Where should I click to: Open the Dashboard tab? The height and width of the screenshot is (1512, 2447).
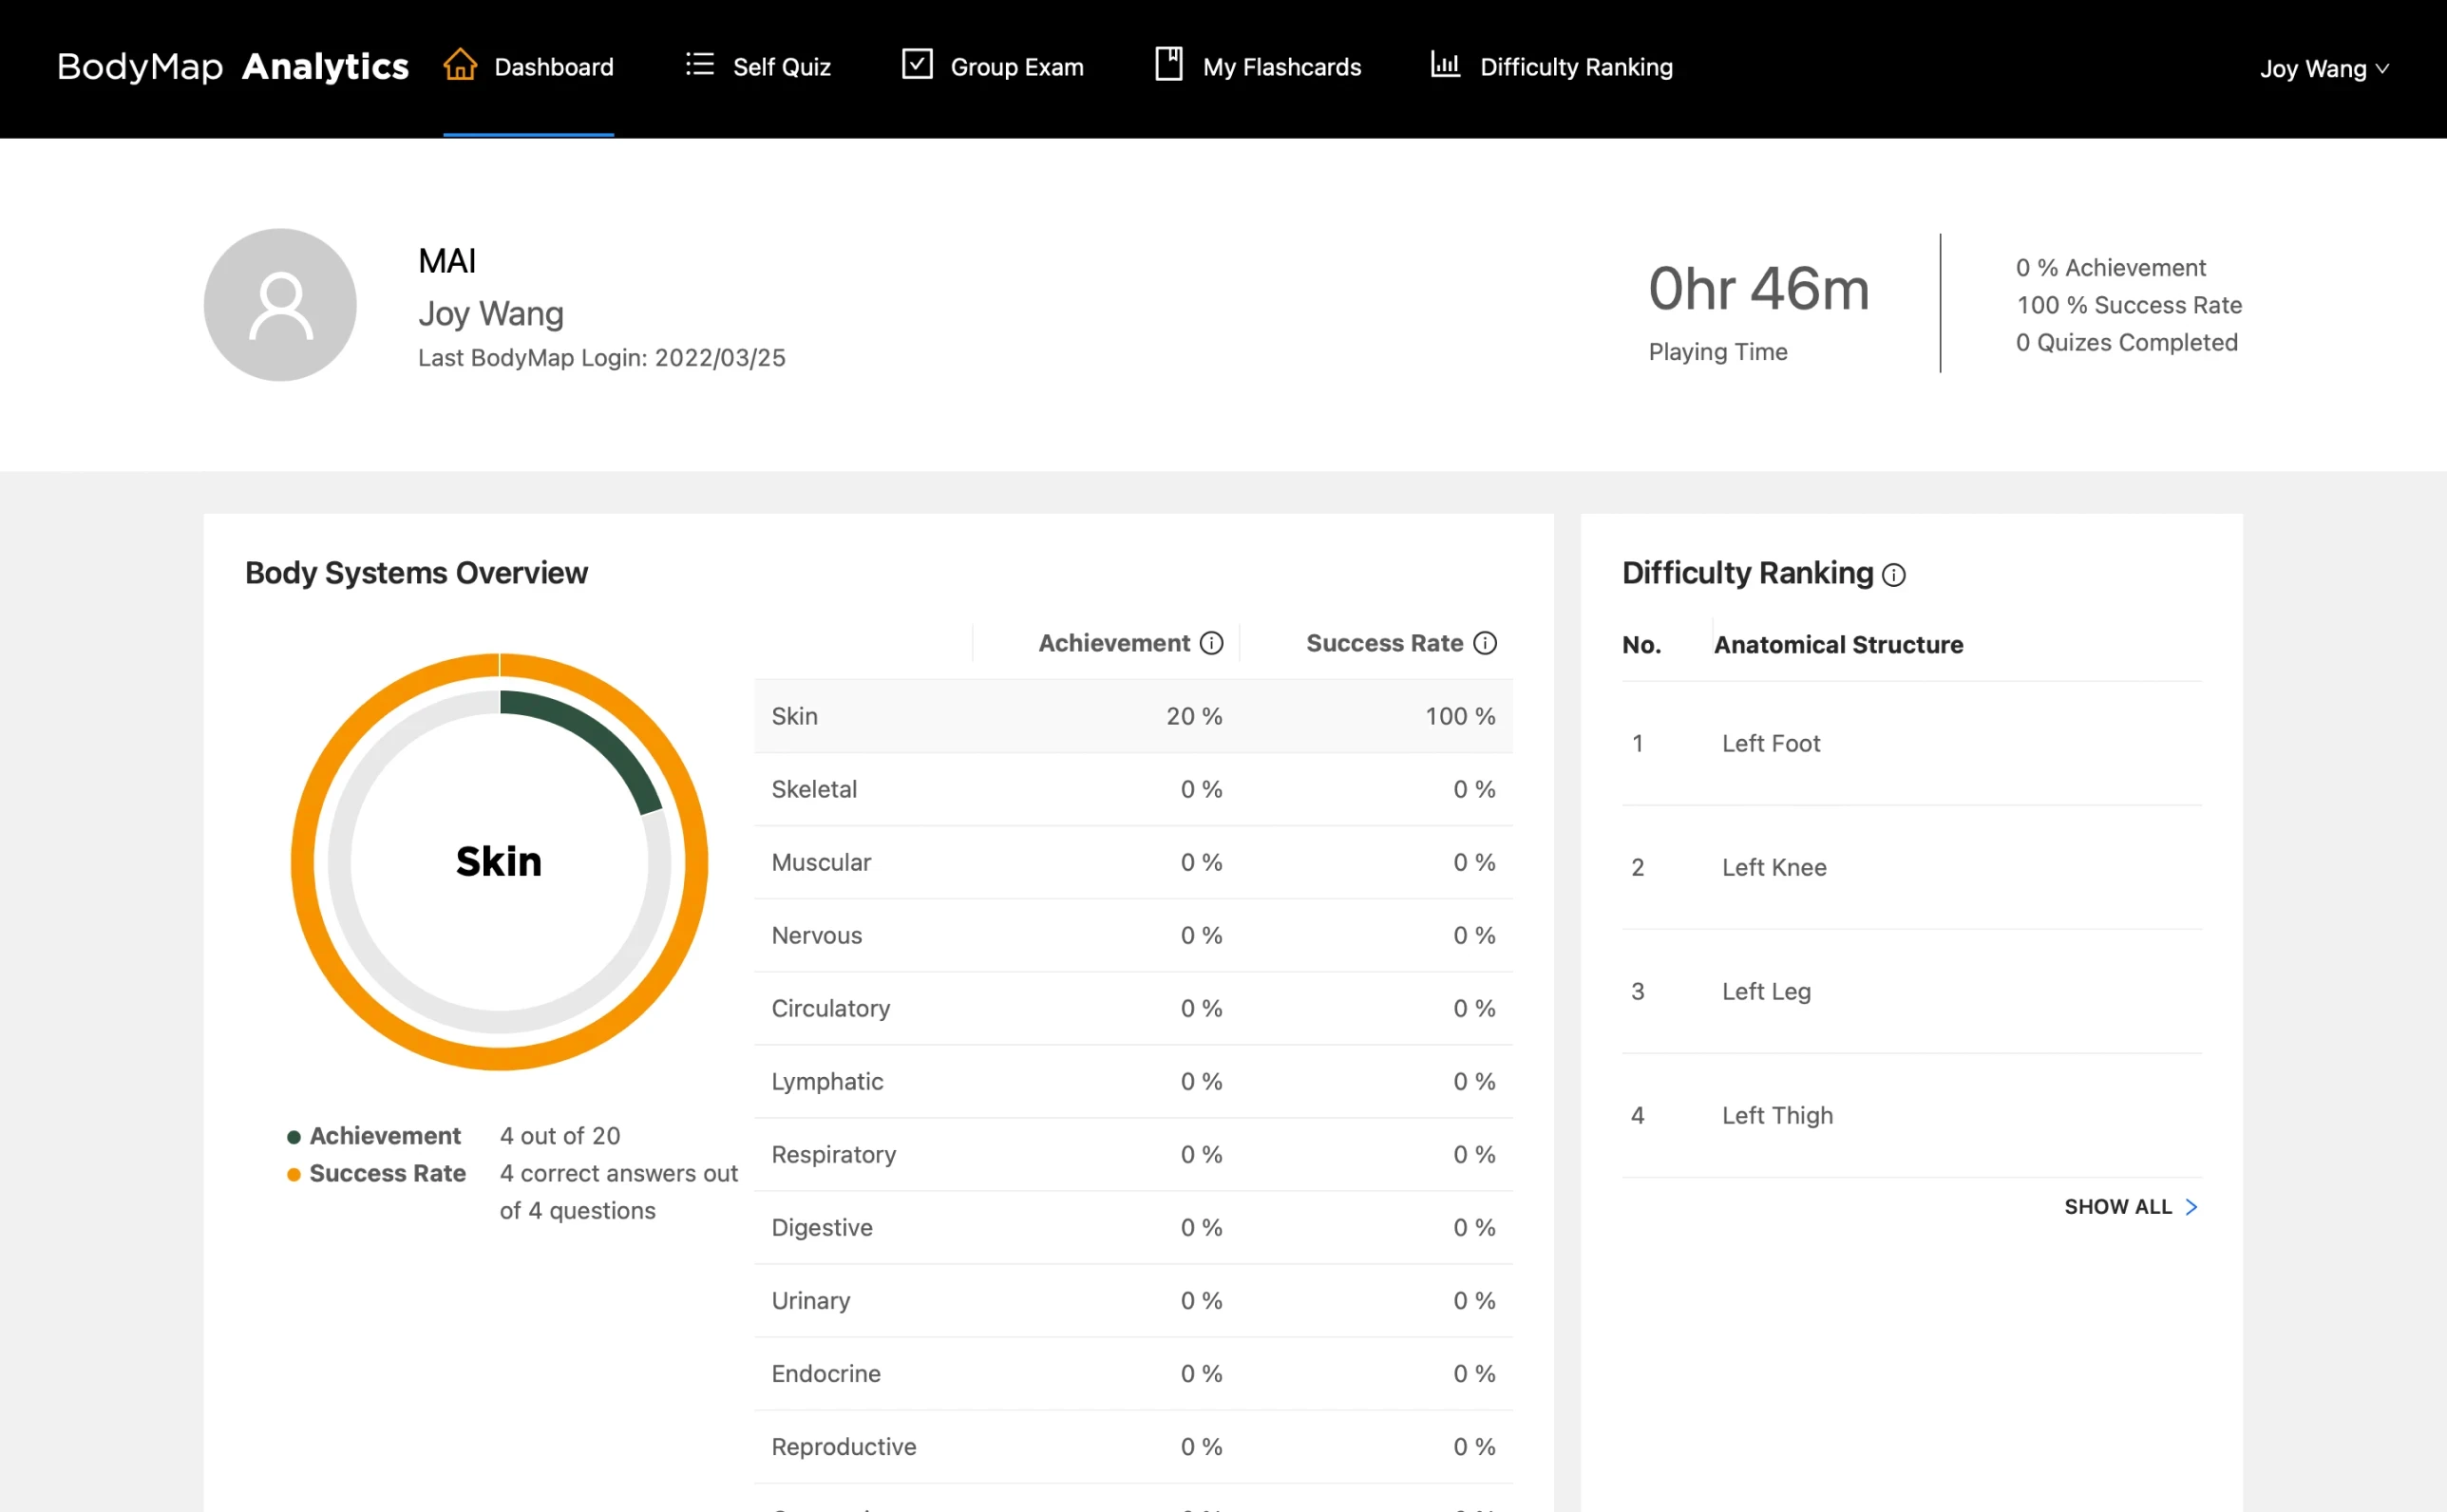pos(528,67)
